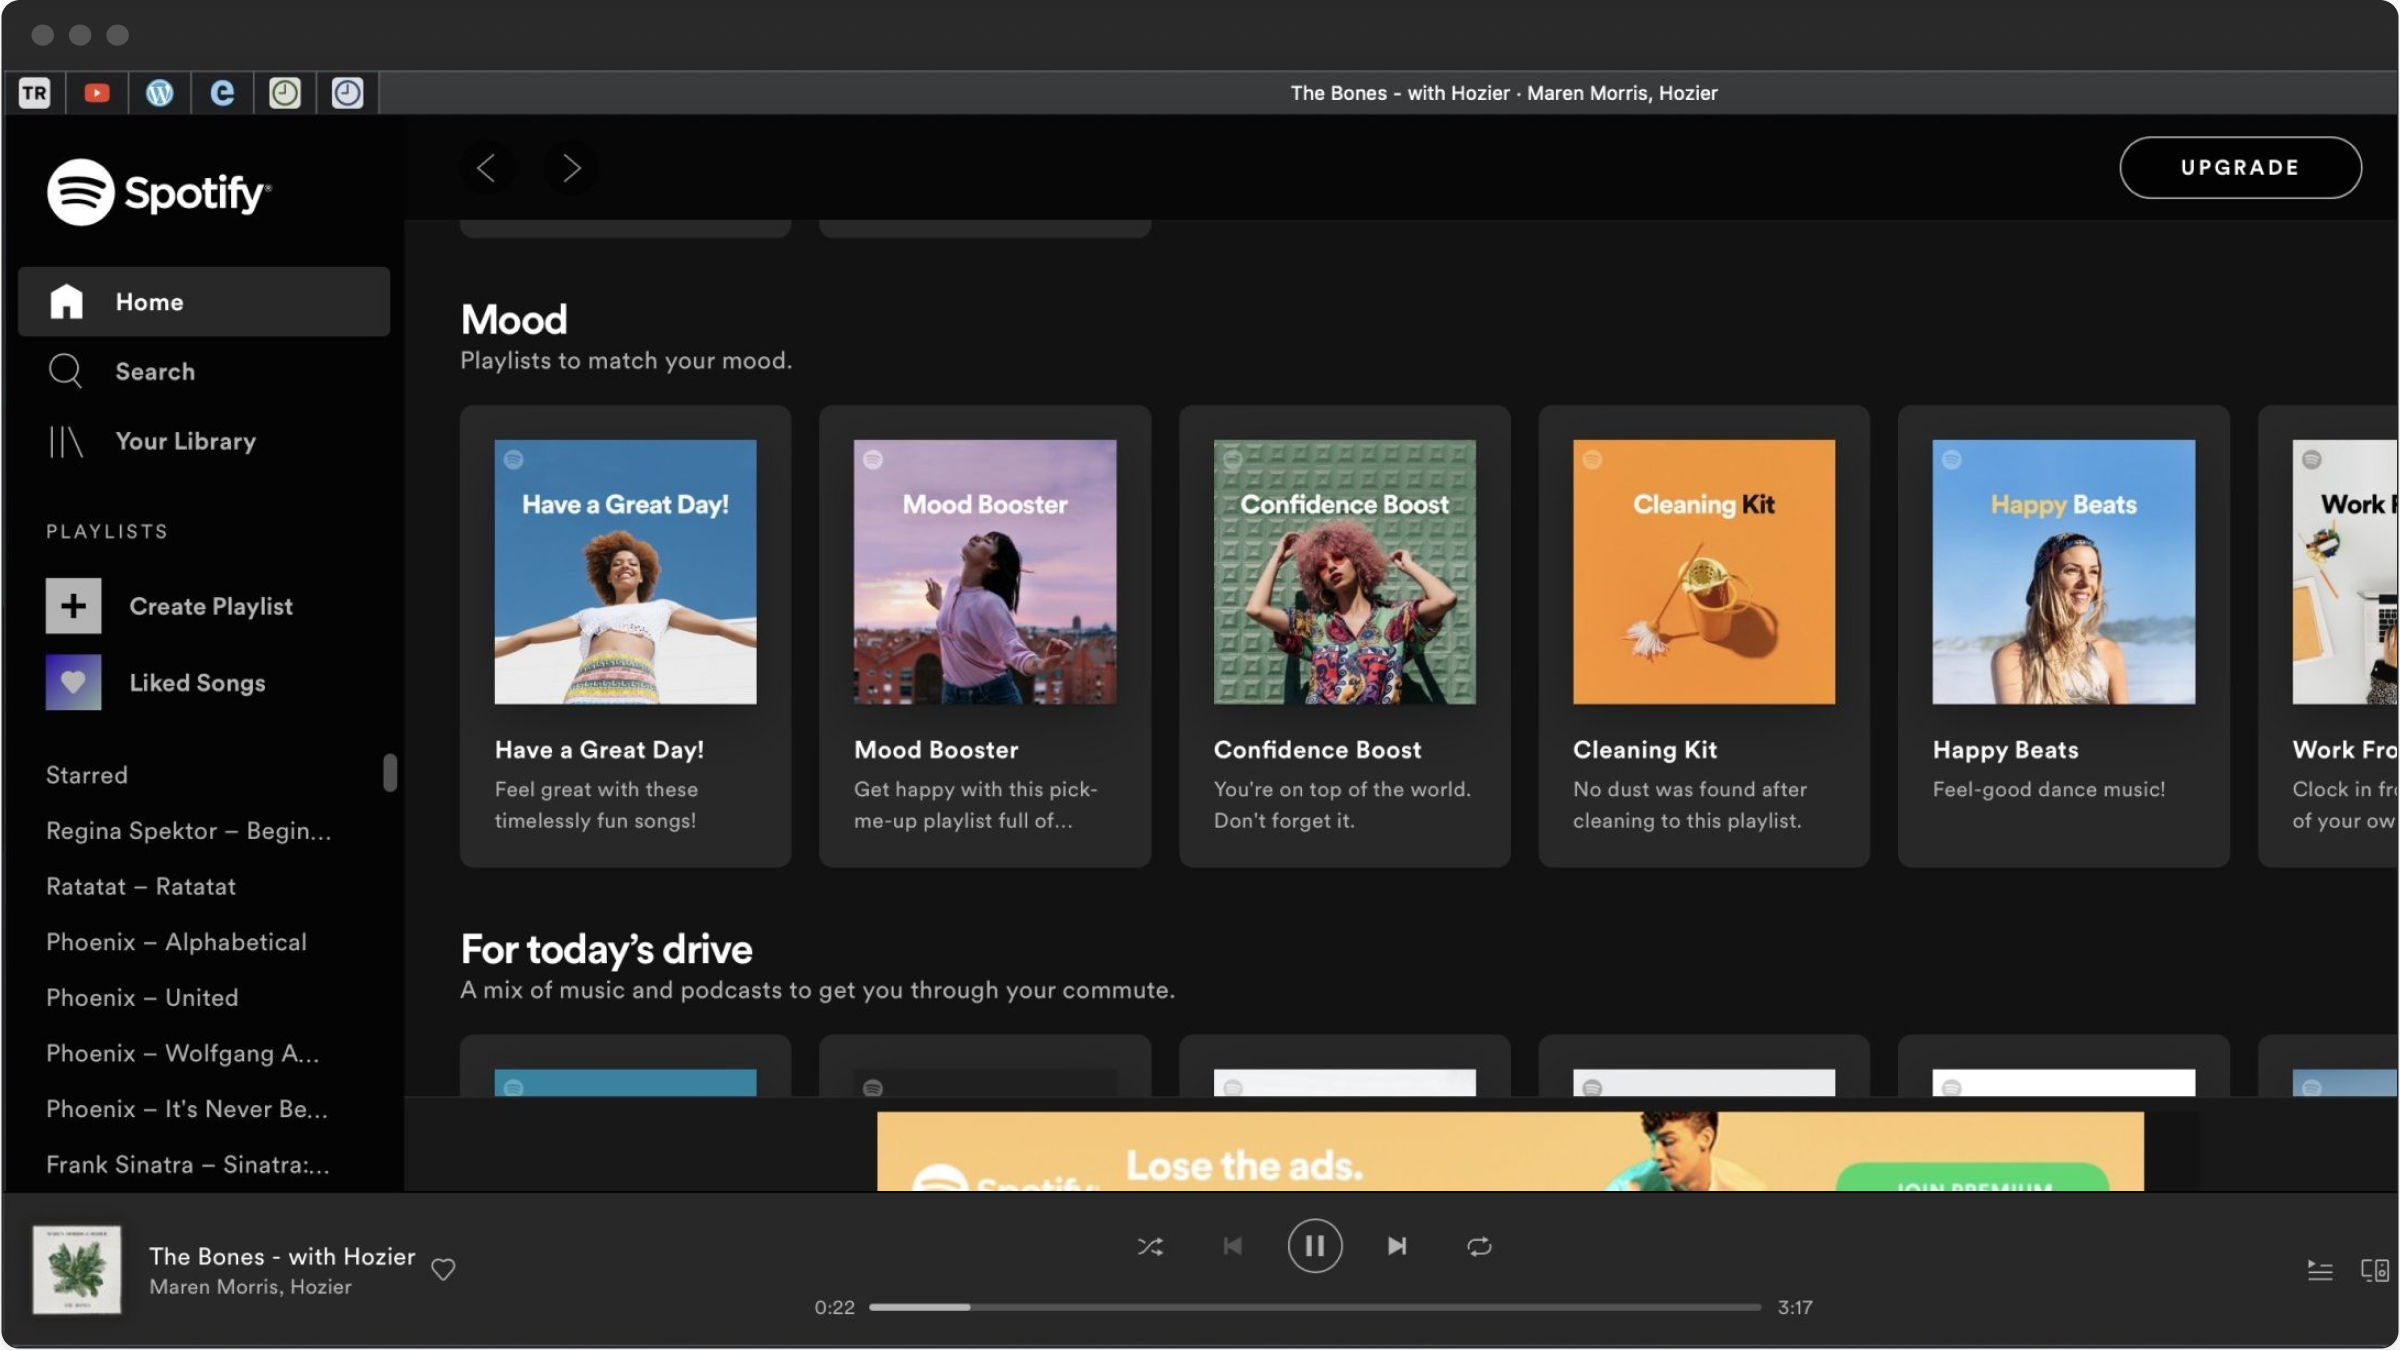Open the Liked Songs label
2400x1351 pixels.
(x=198, y=683)
